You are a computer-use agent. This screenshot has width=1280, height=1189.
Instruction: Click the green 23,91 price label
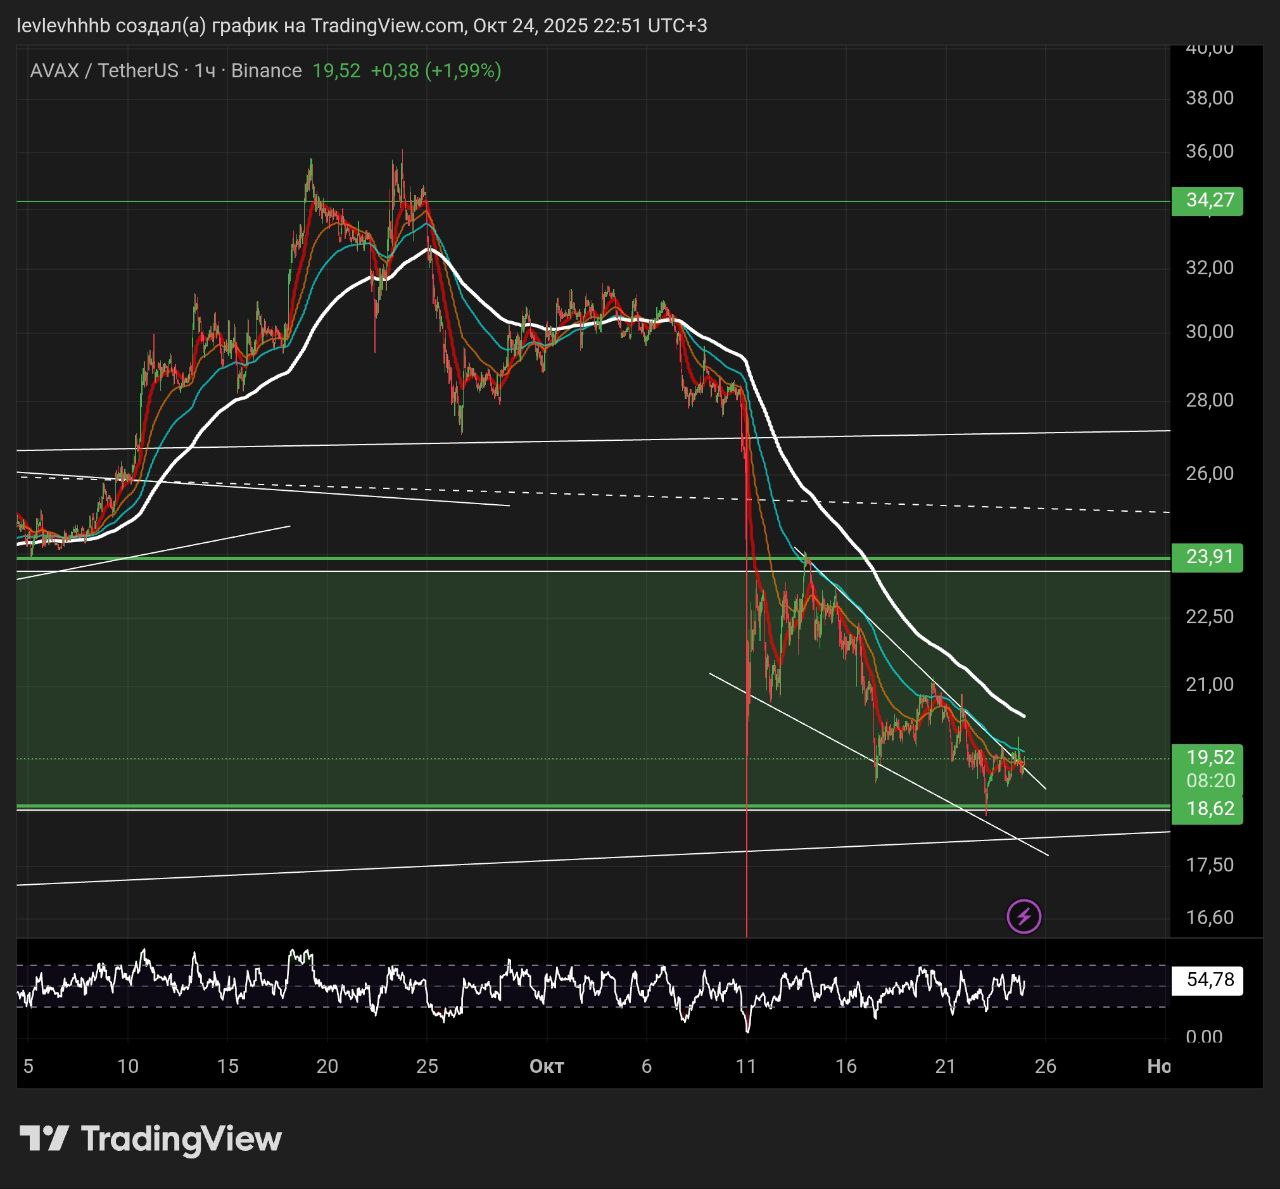[x=1210, y=557]
